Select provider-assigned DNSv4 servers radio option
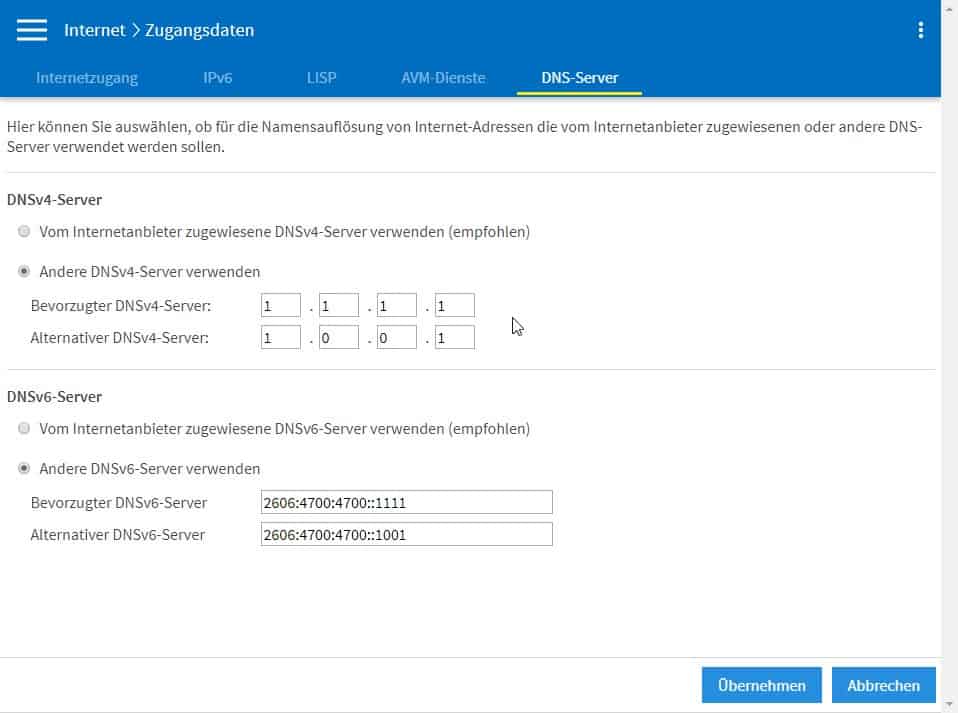This screenshot has width=958, height=713. coord(24,231)
